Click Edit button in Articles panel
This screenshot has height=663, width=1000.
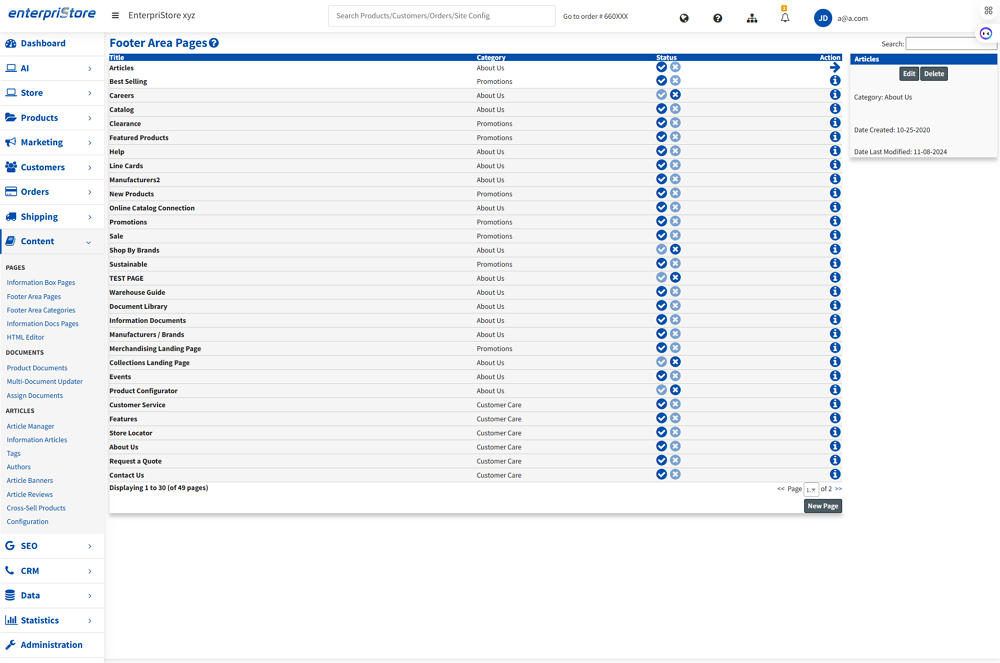(x=908, y=74)
